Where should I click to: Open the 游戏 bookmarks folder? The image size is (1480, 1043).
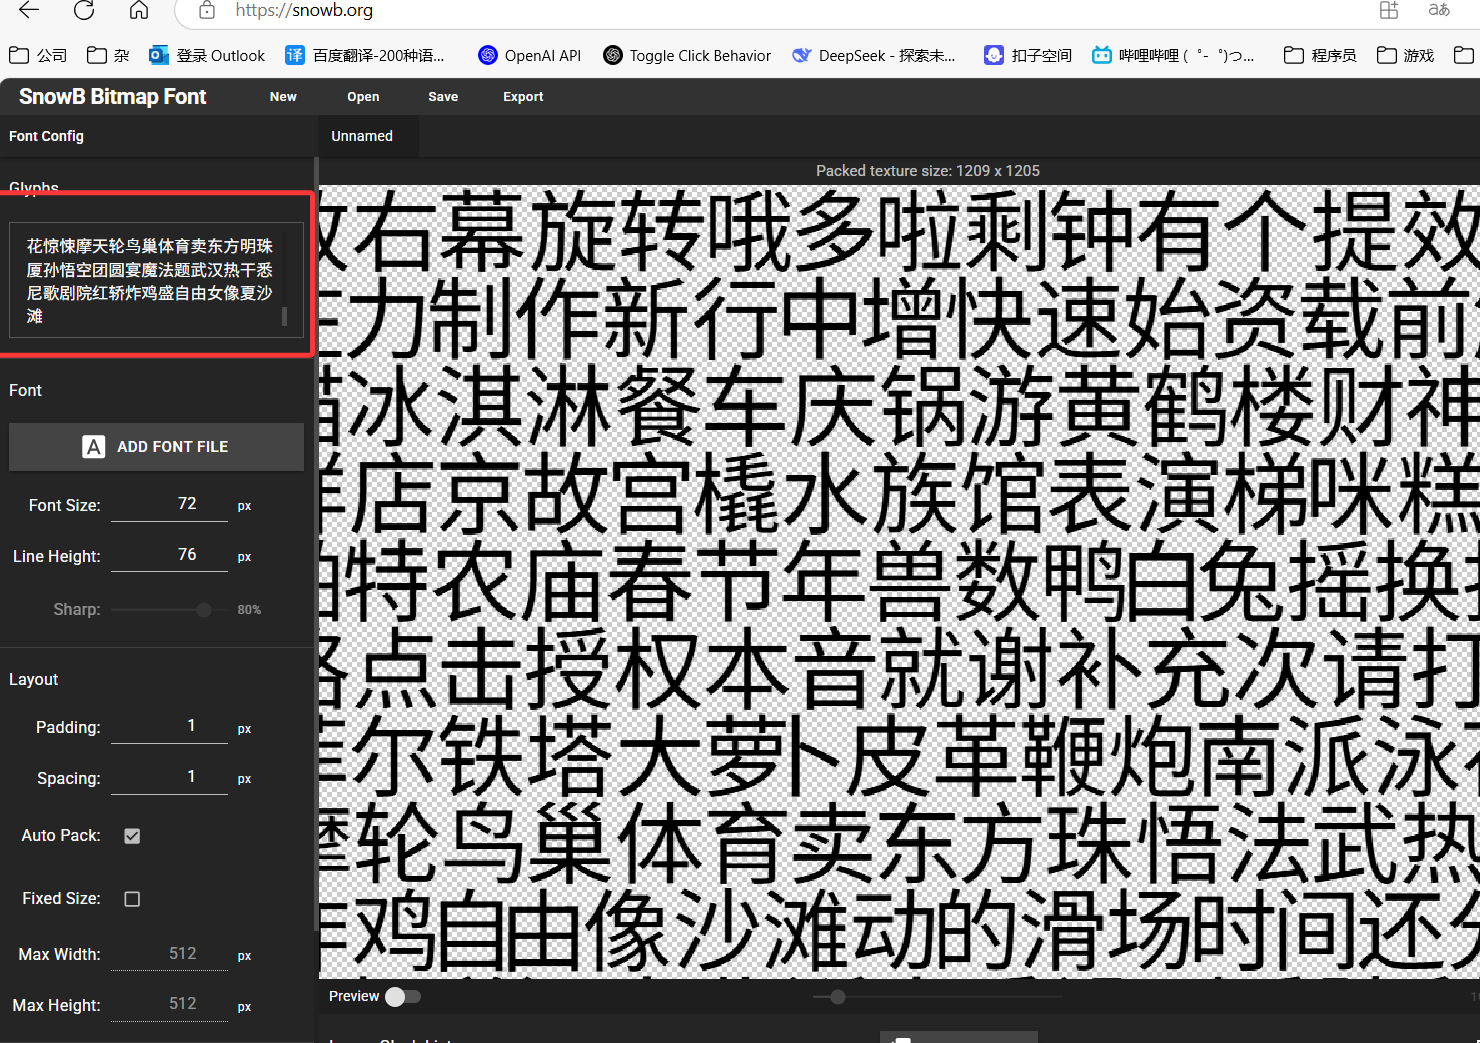(x=1404, y=55)
